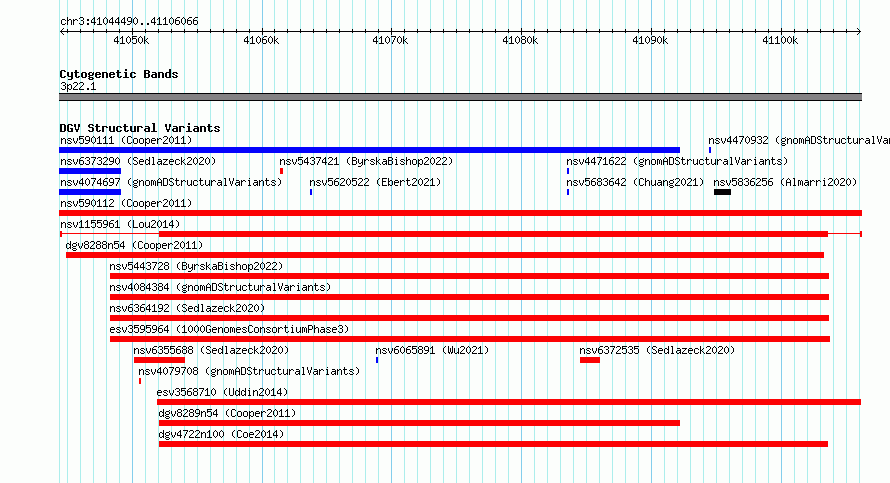890x483 pixels.
Task: Open esv3595964 (1000GenomesConsortiumPhase3) label
Action: click(229, 329)
